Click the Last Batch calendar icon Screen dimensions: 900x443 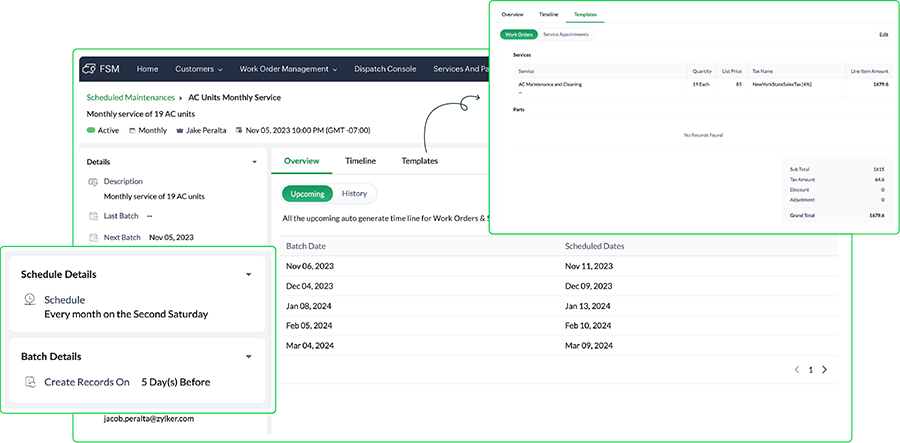click(93, 216)
